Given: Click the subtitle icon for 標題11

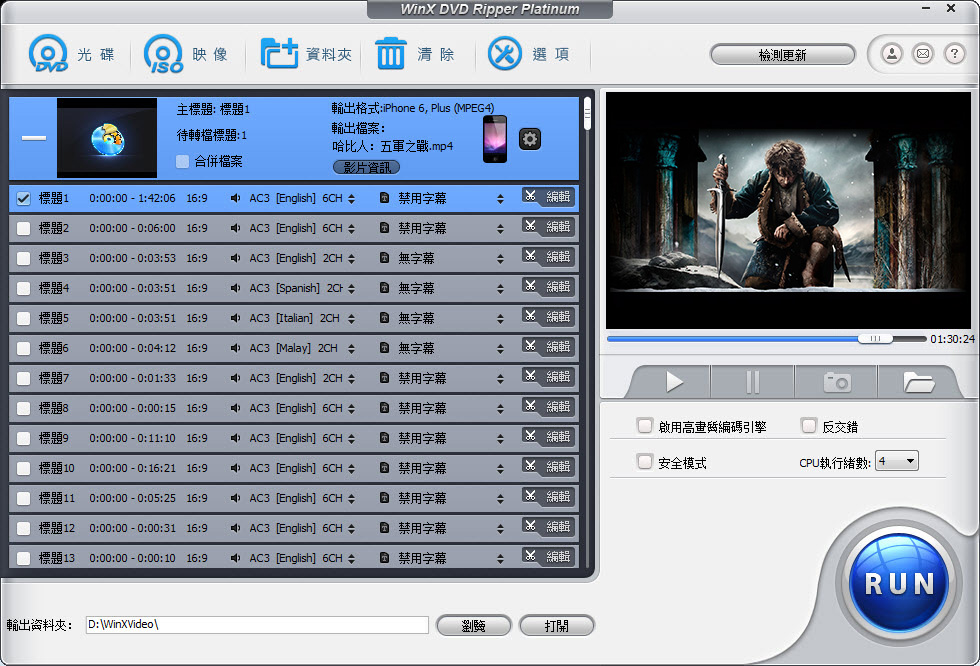Looking at the screenshot, I should click(384, 498).
